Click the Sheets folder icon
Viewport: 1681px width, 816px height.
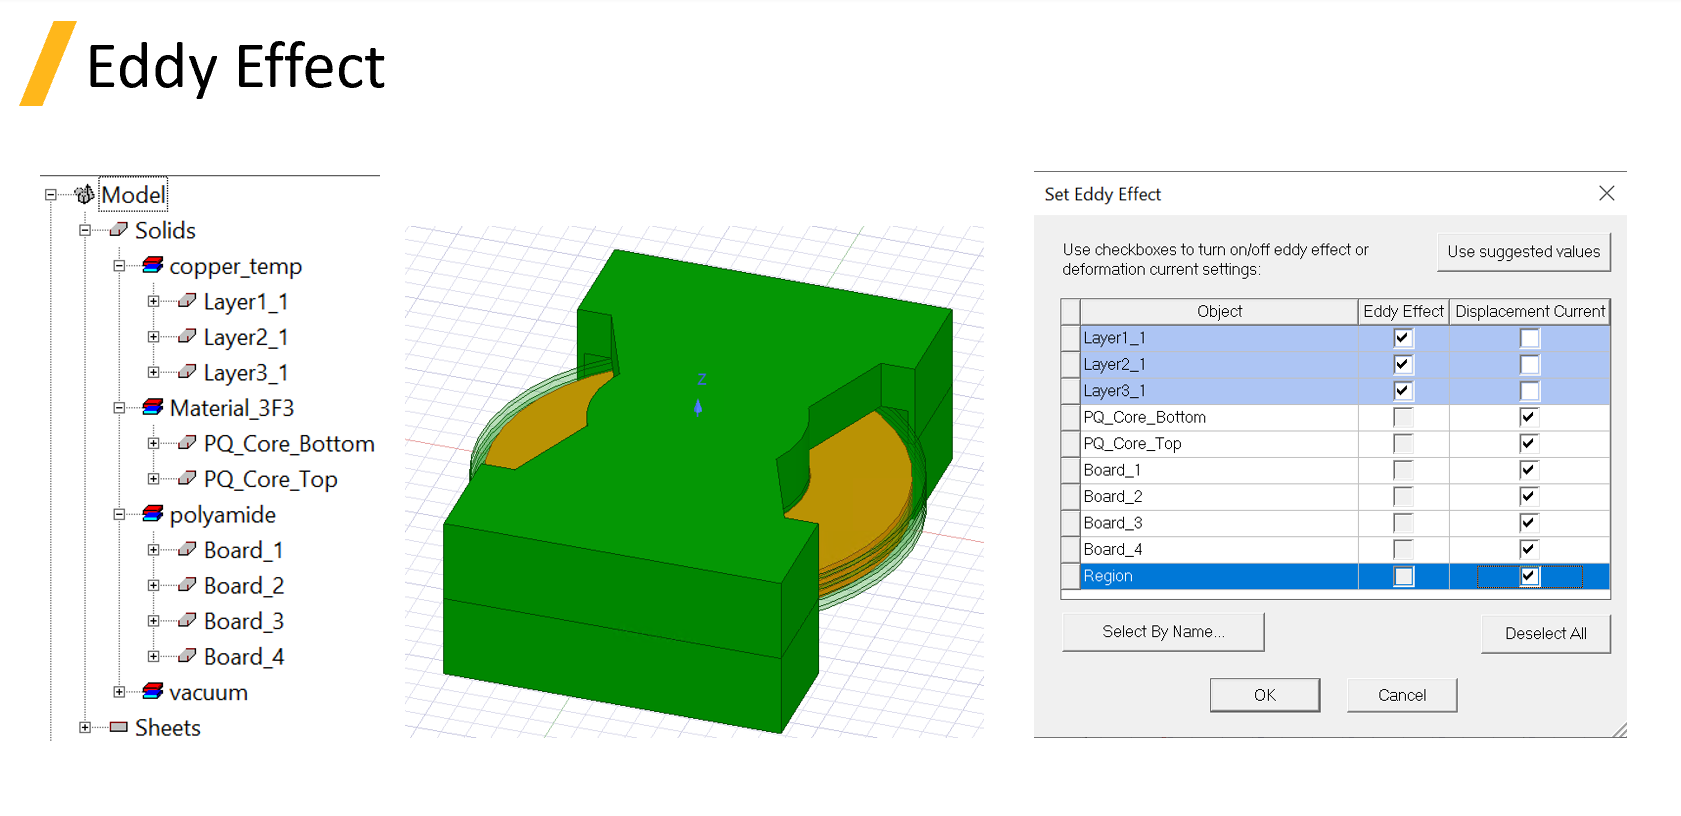pyautogui.click(x=119, y=727)
